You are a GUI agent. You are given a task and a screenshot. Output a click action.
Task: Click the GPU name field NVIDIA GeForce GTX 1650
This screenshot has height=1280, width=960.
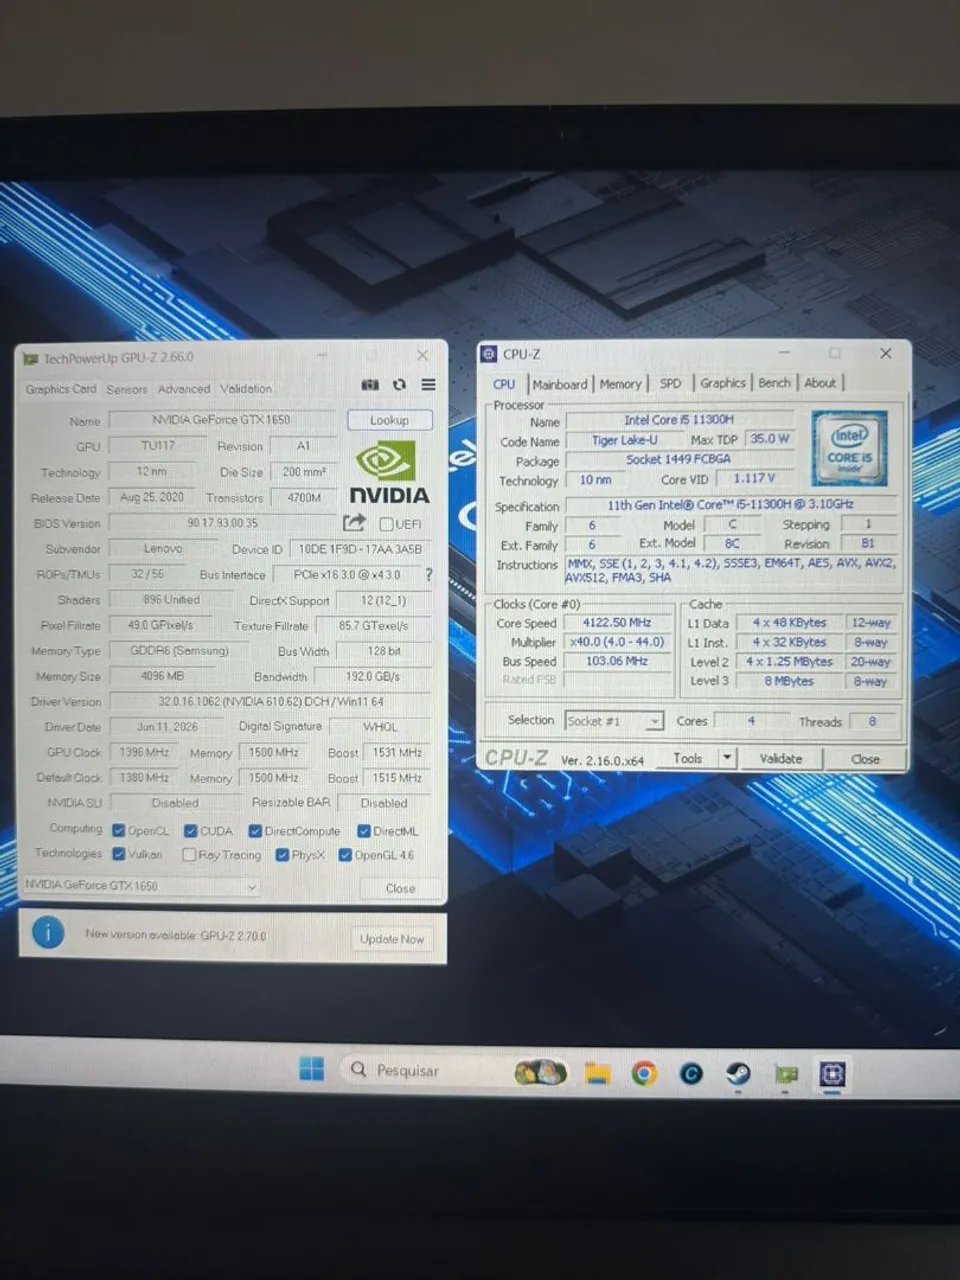221,420
